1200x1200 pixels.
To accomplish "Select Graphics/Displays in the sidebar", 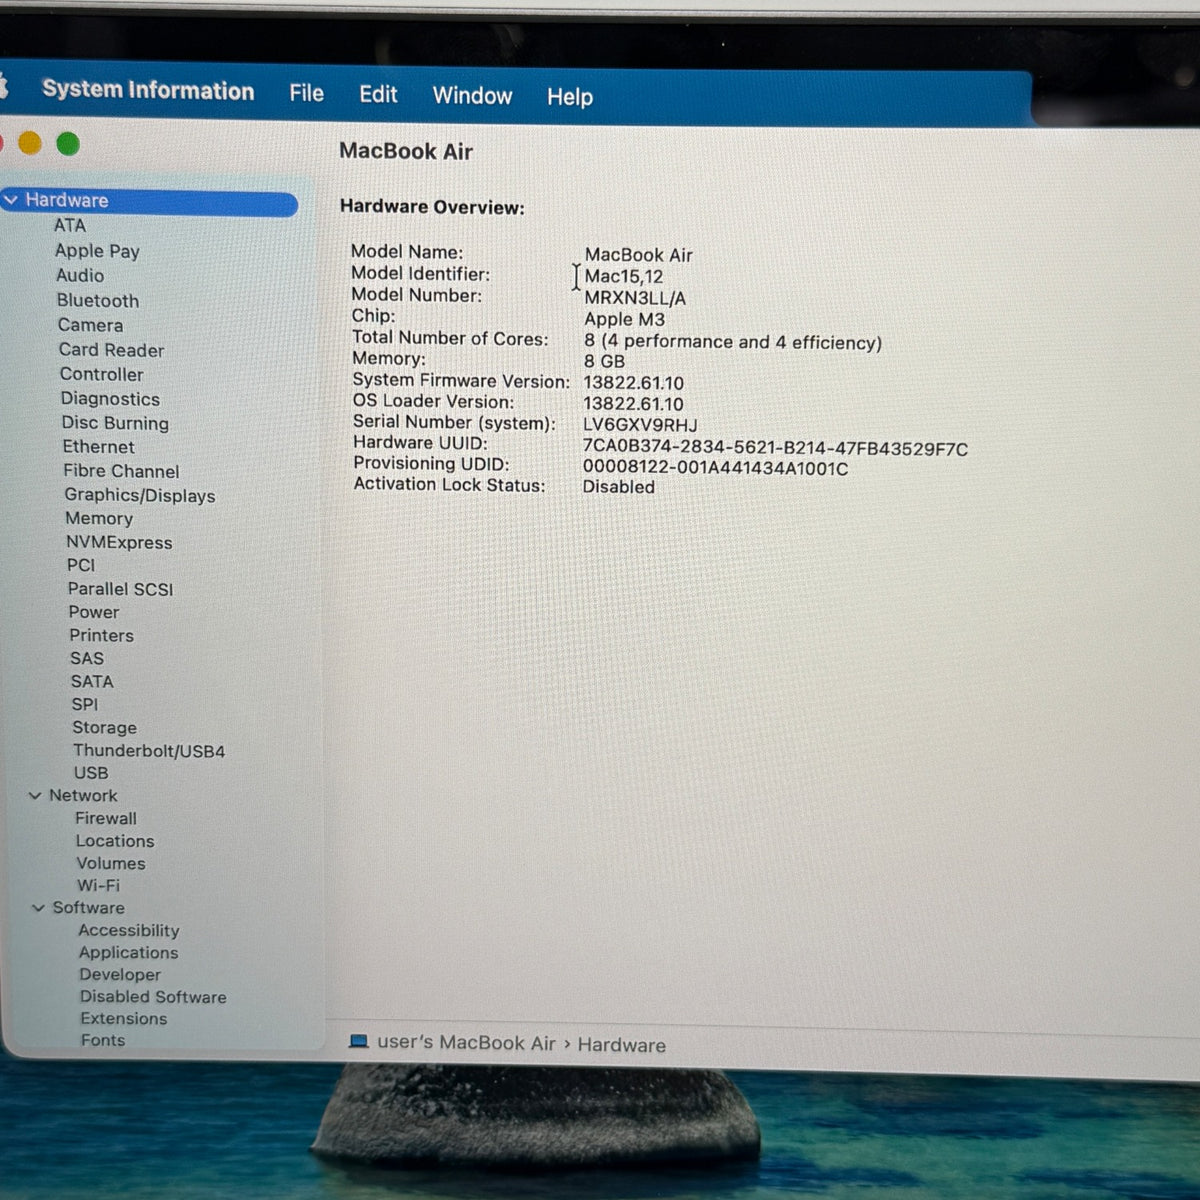I will (140, 495).
